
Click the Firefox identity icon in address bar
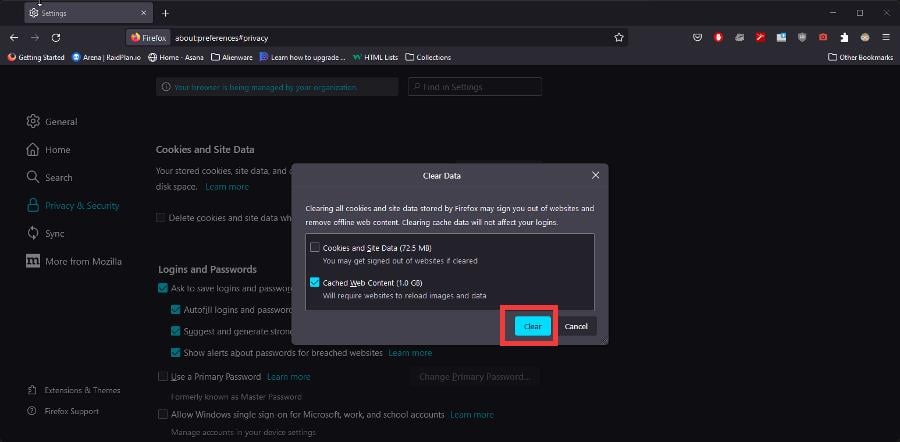pyautogui.click(x=148, y=38)
